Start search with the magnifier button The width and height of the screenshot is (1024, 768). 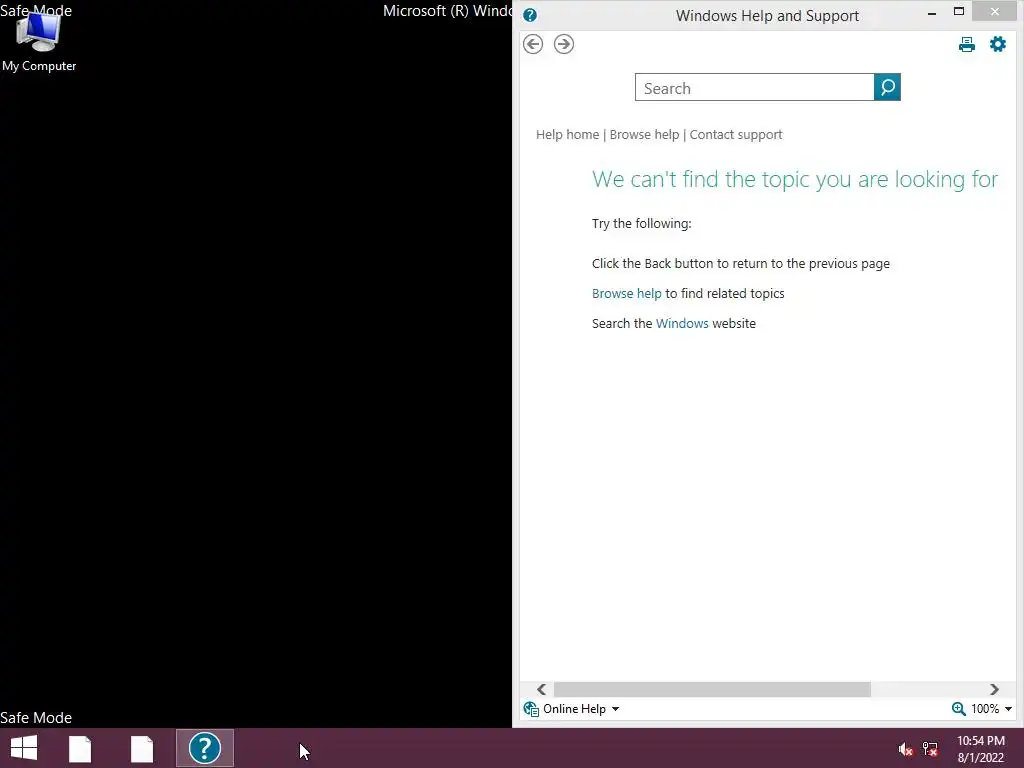(887, 87)
